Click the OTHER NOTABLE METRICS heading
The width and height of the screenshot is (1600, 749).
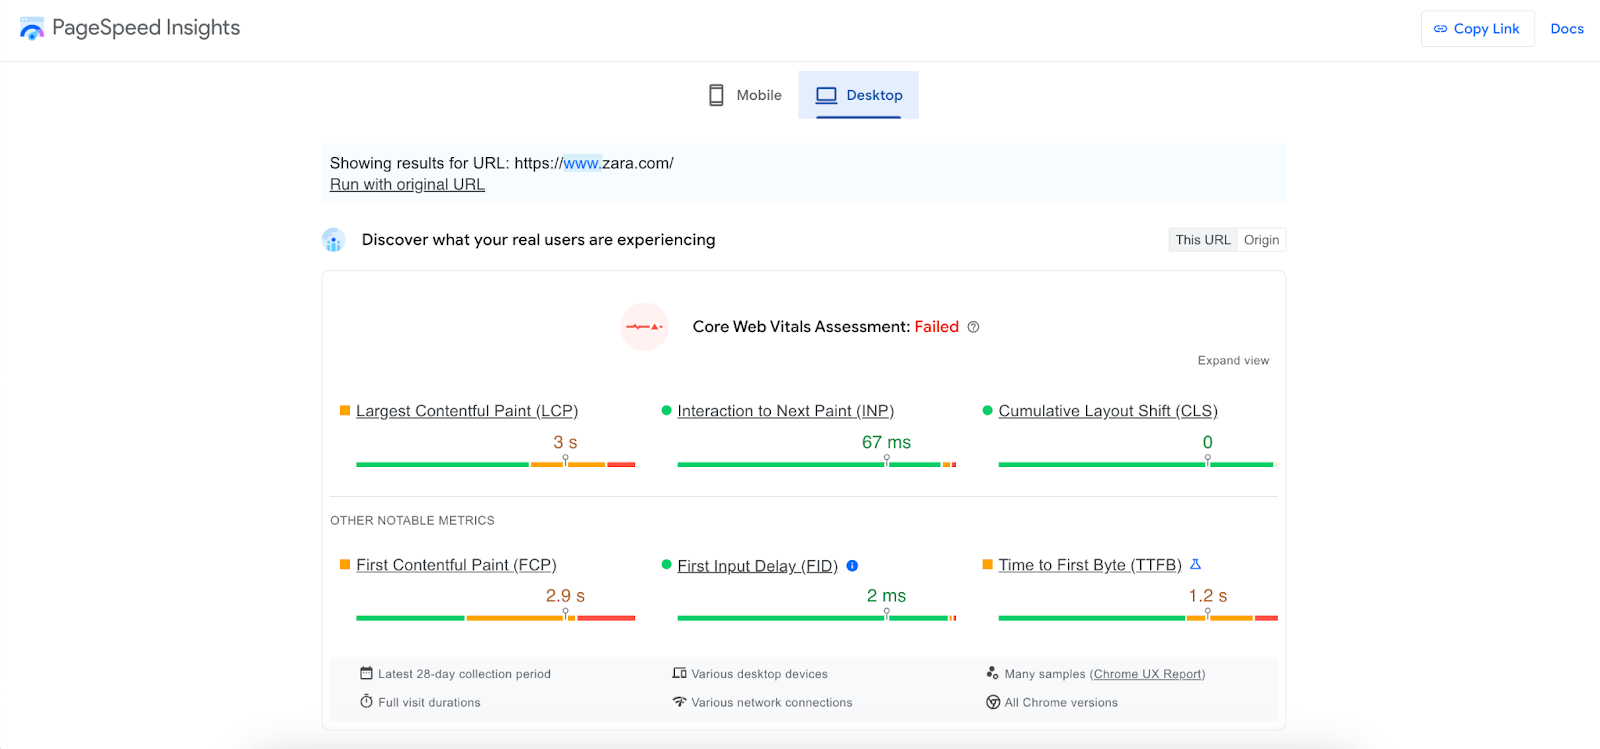tap(412, 520)
